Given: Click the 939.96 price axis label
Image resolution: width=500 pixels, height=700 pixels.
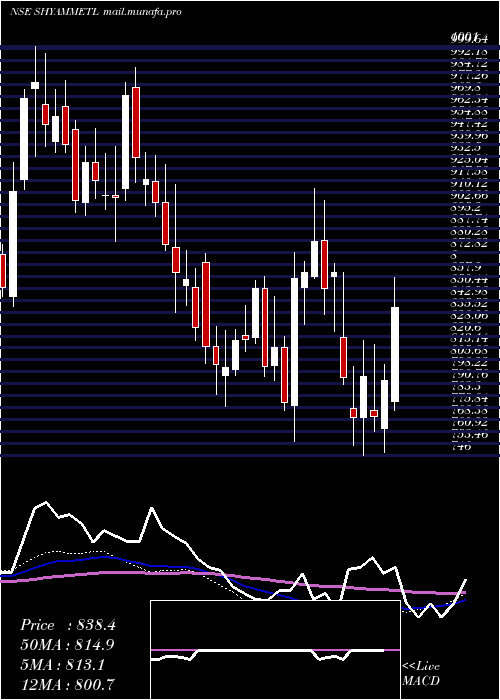Looking at the screenshot, I should coord(468,136).
